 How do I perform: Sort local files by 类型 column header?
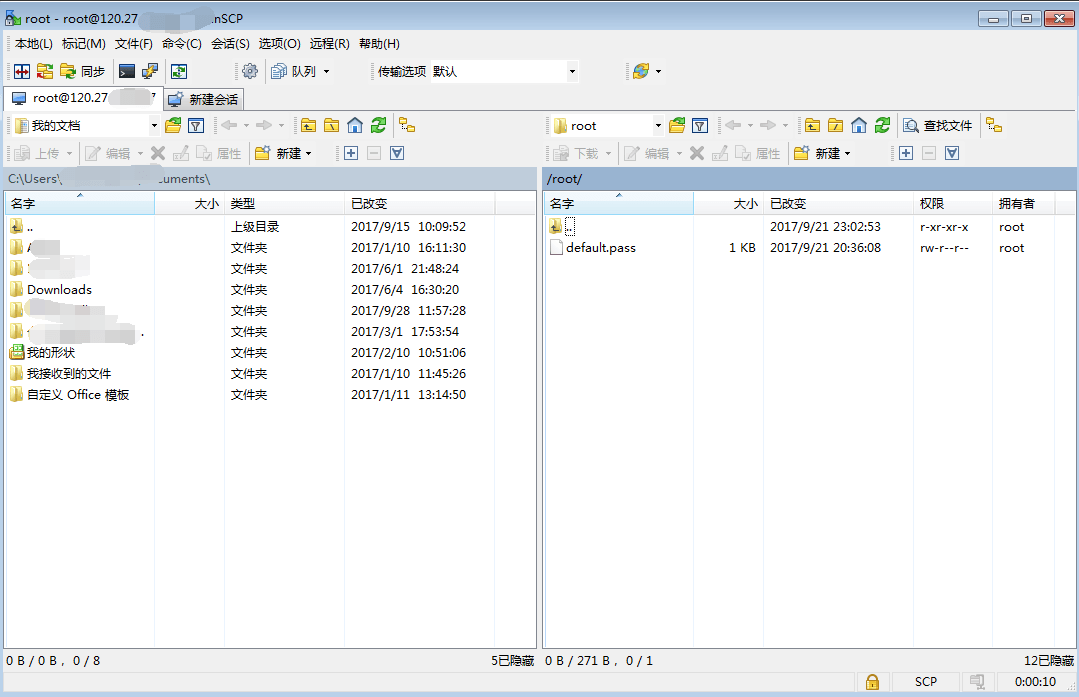click(284, 204)
